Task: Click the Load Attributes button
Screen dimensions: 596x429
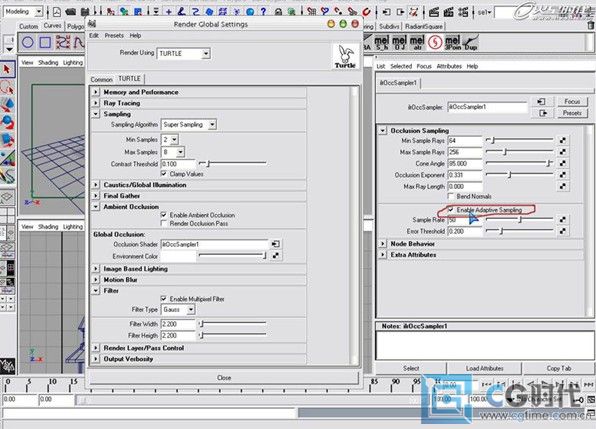Action: pos(484,368)
